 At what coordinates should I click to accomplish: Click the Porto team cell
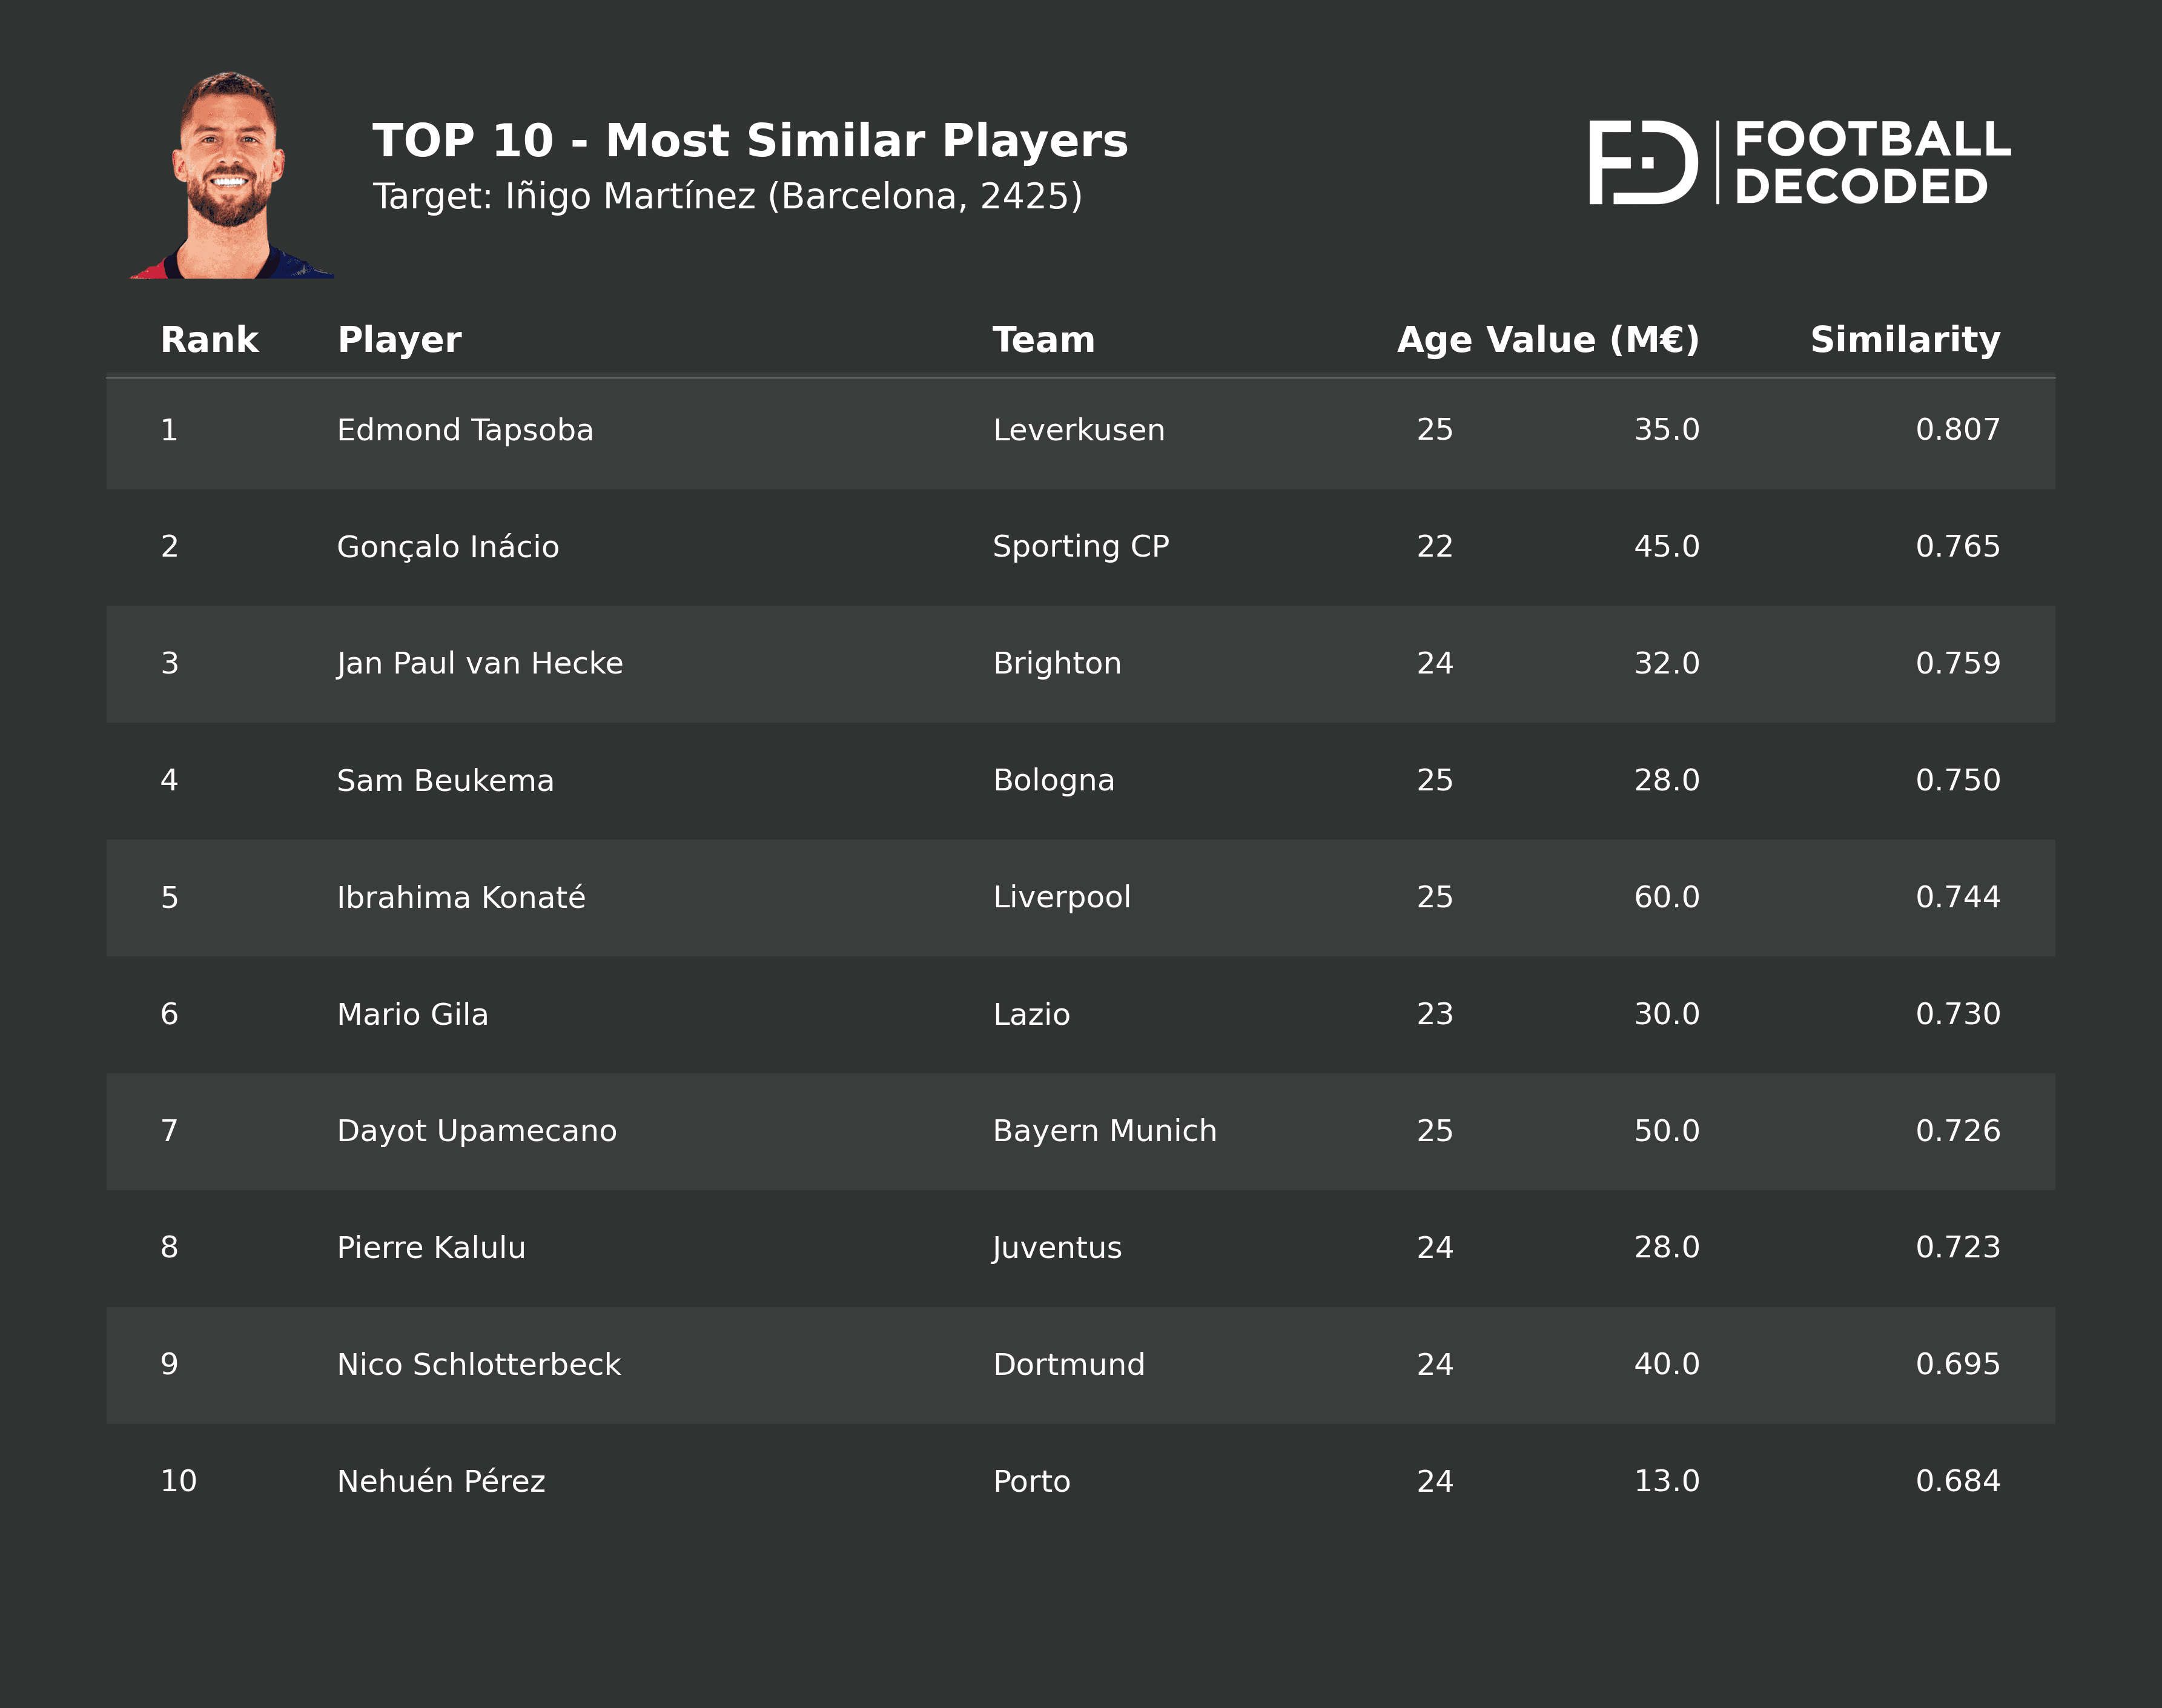coord(1031,1481)
